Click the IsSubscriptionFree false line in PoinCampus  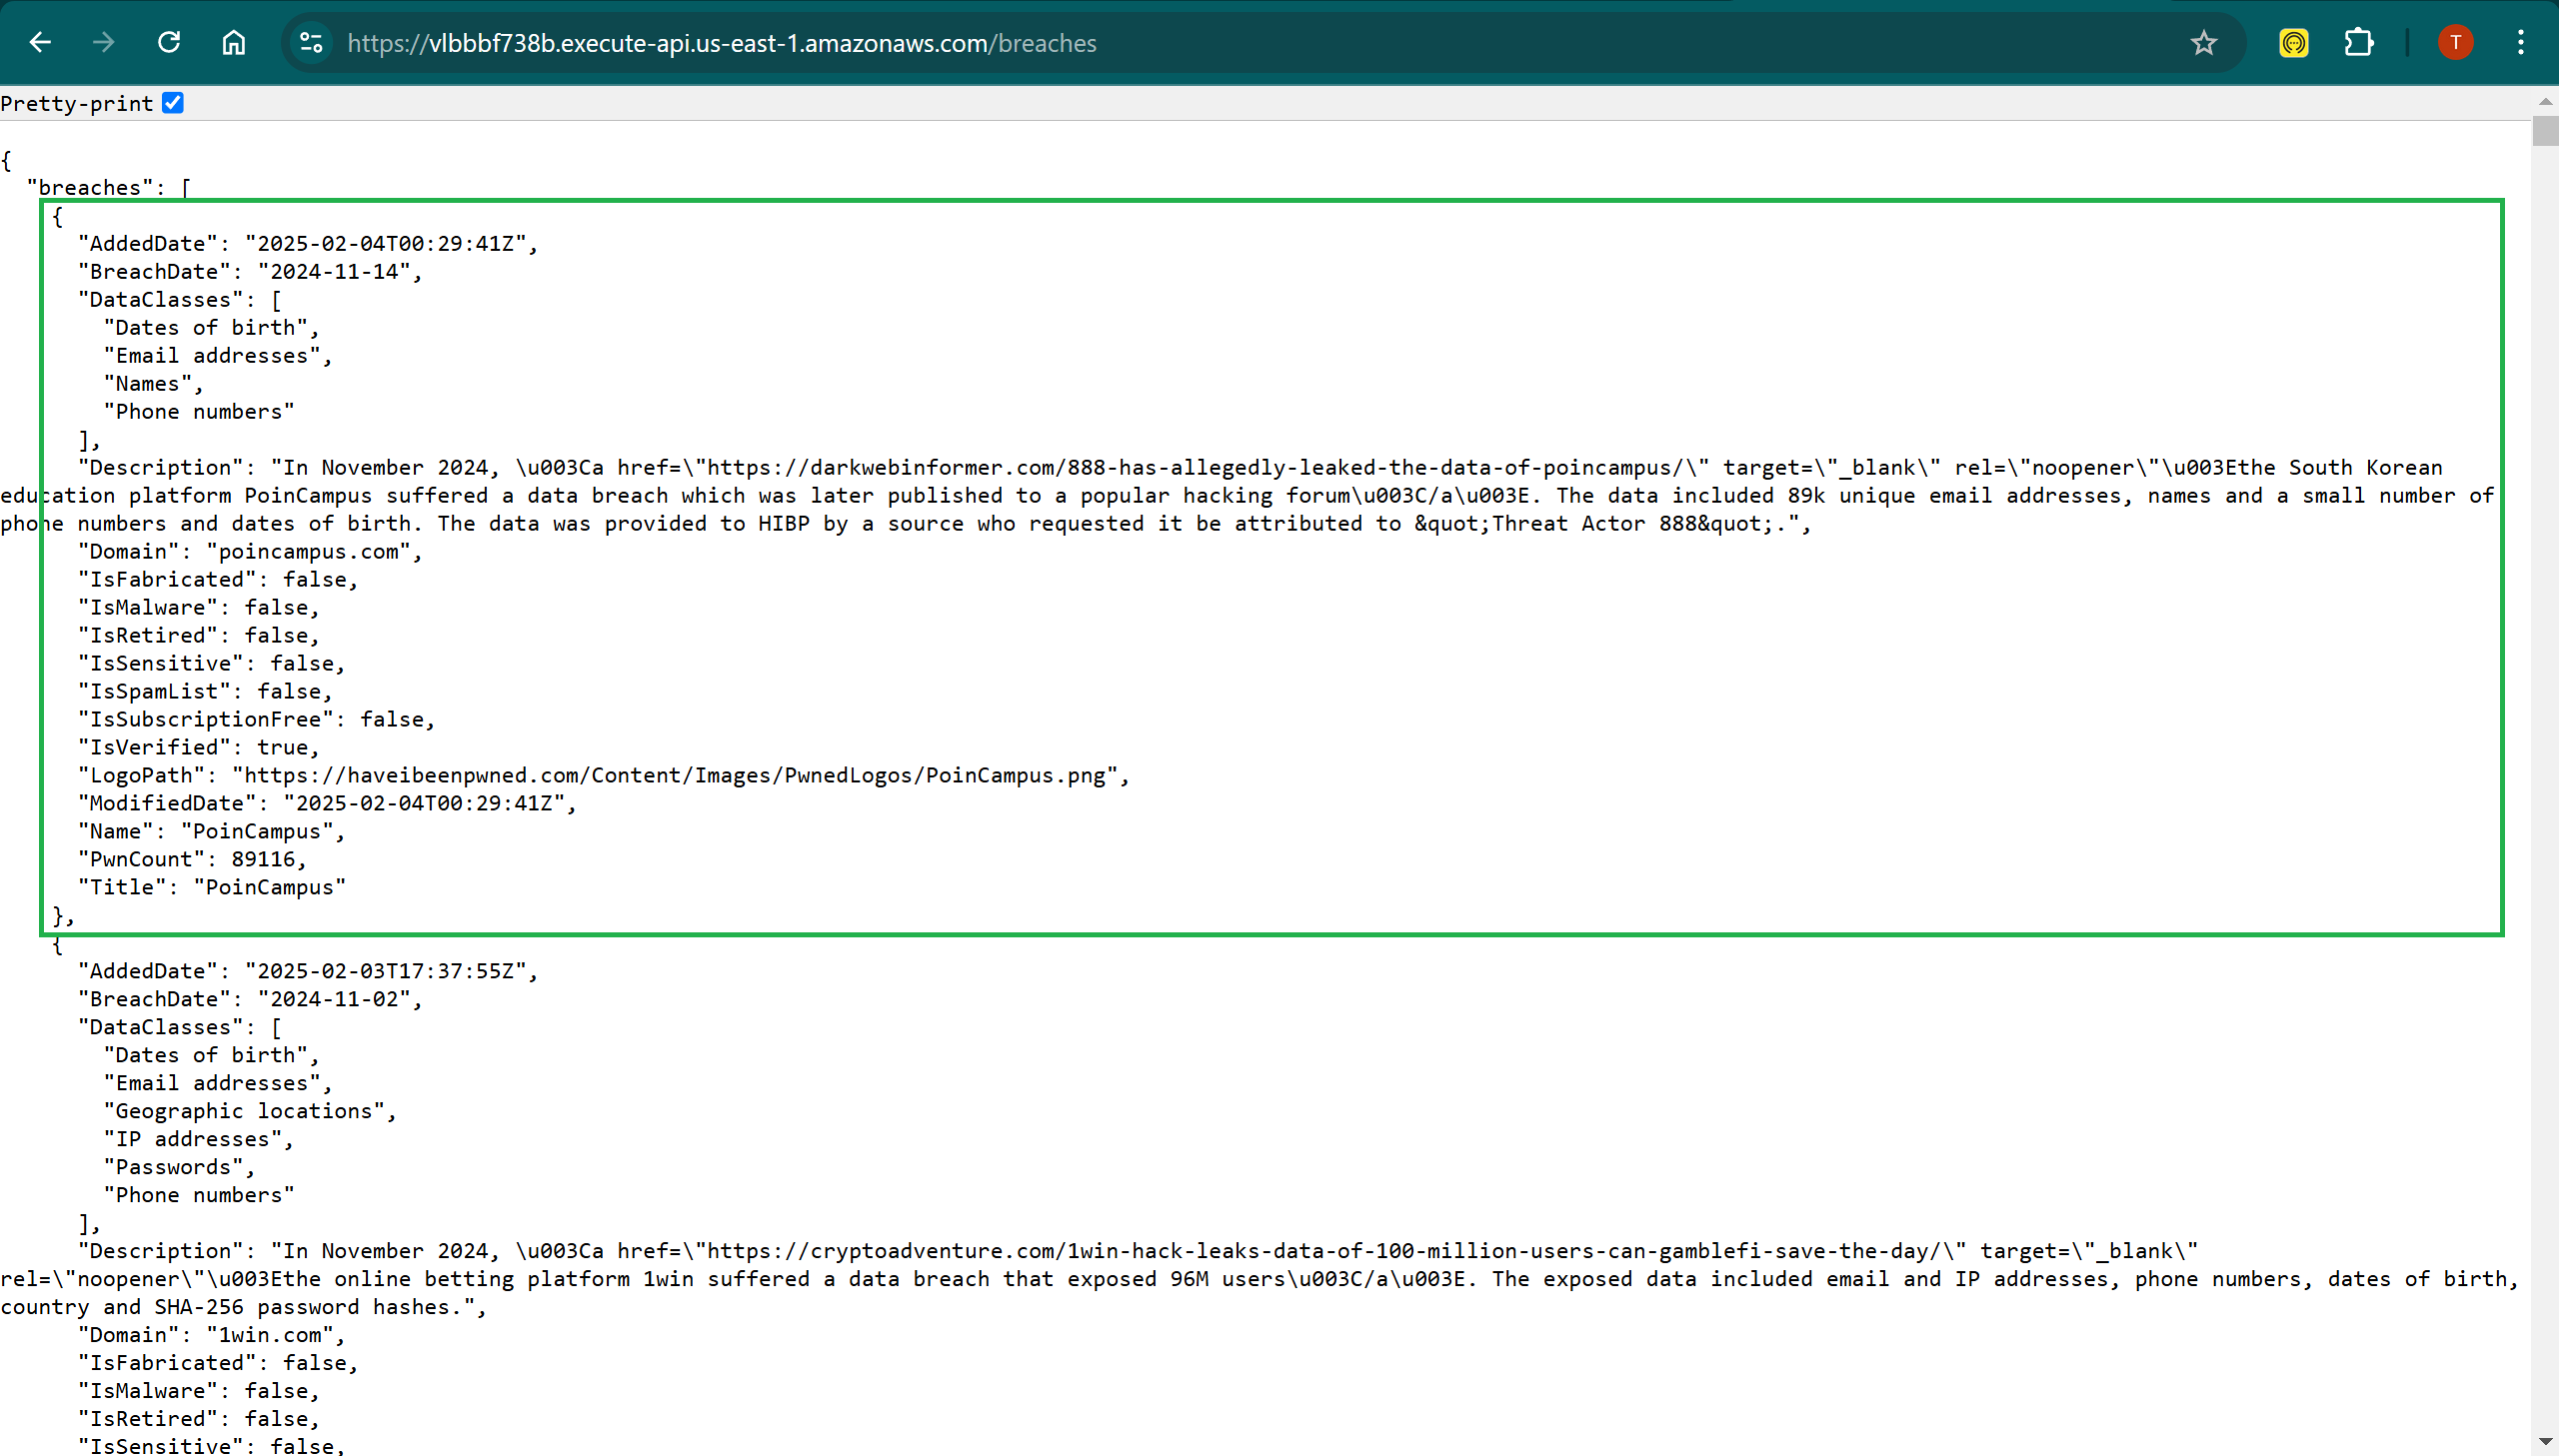tap(257, 720)
